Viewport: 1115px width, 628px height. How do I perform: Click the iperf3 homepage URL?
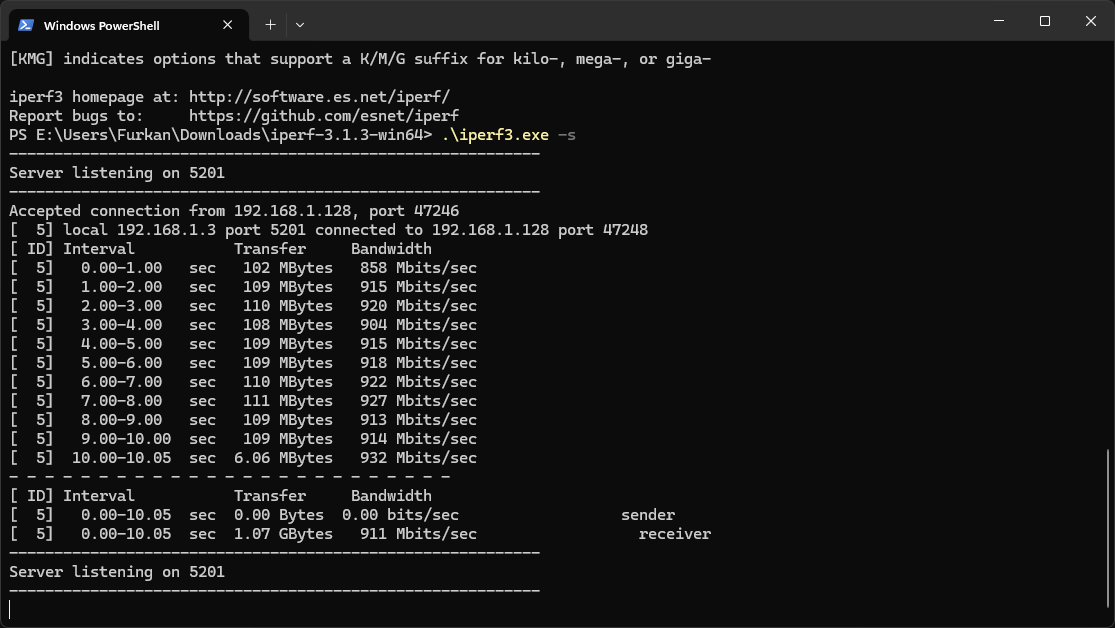point(319,97)
